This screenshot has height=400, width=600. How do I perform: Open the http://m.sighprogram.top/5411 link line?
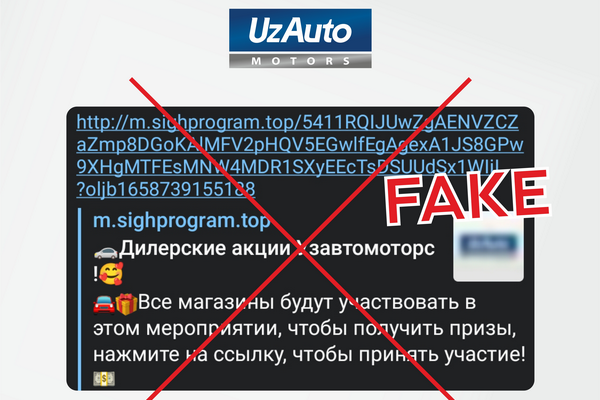(x=297, y=122)
